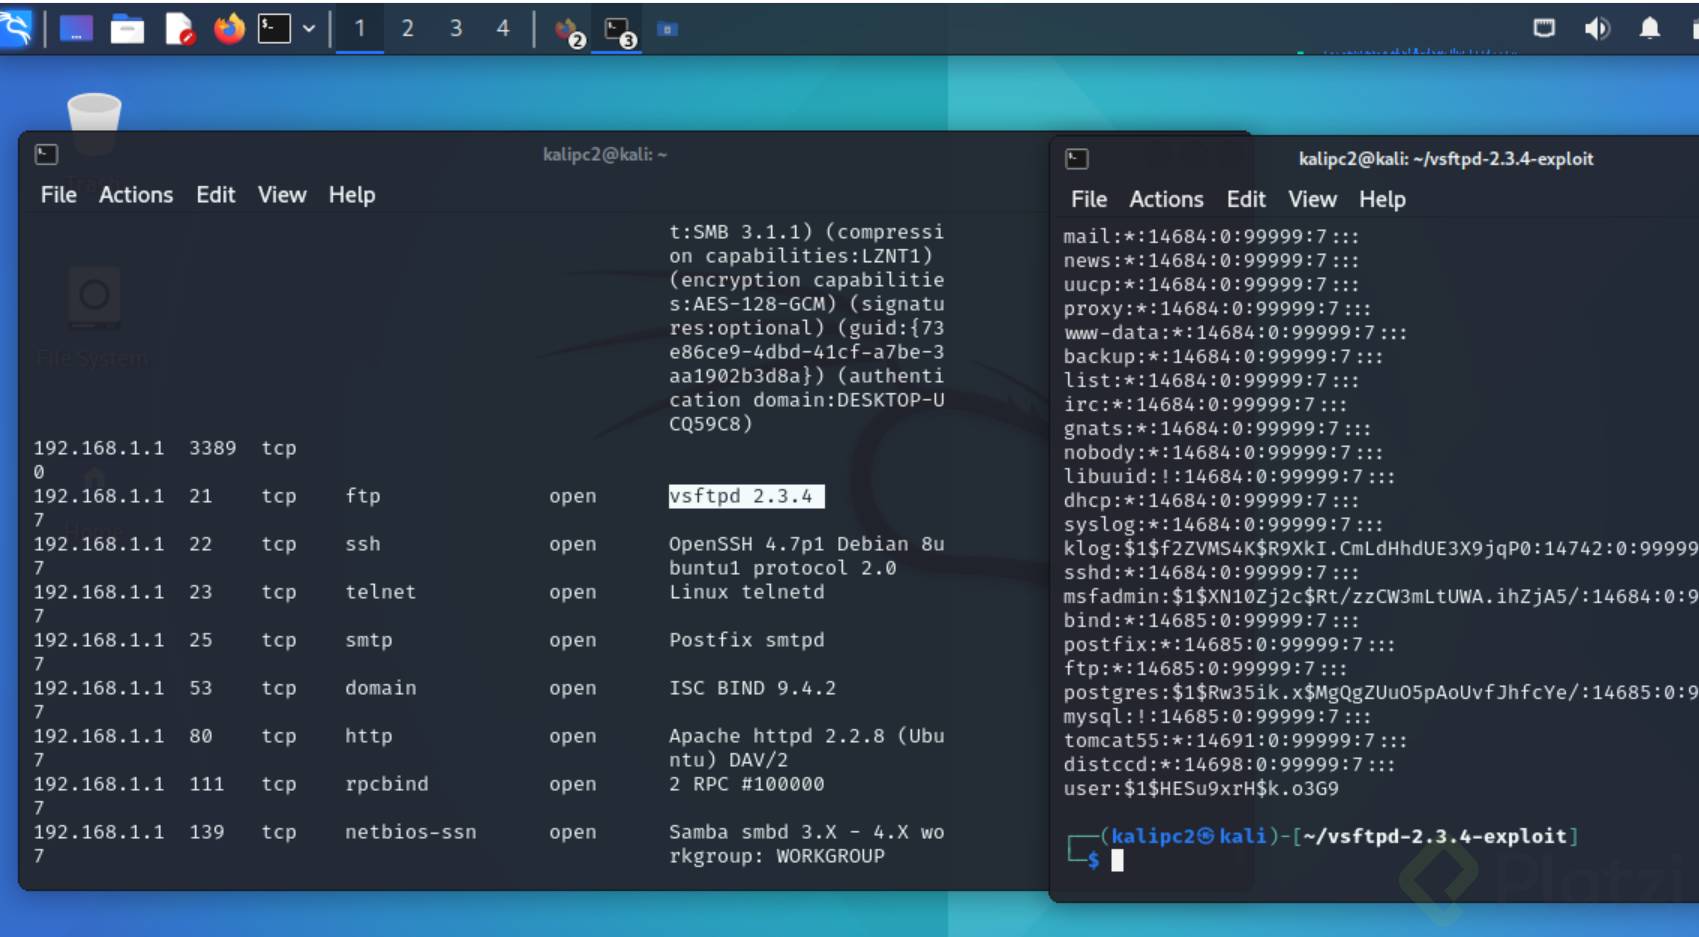Open File menu in the vsftpd-2.3.4-exploit terminal

(x=1089, y=199)
